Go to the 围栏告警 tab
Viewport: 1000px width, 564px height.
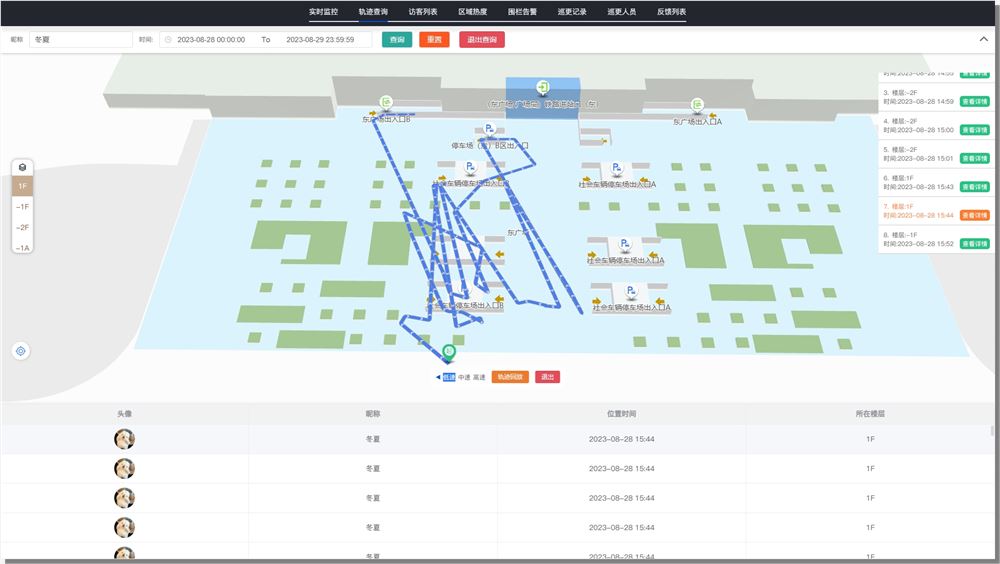522,11
